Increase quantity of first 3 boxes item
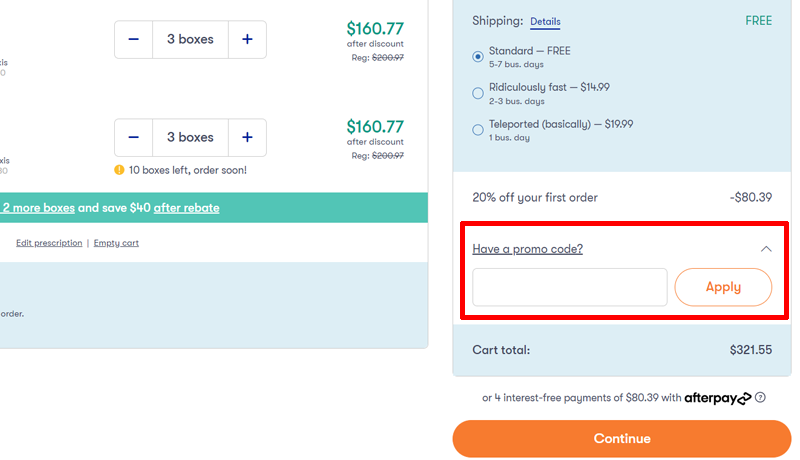800x460 pixels. pos(247,40)
